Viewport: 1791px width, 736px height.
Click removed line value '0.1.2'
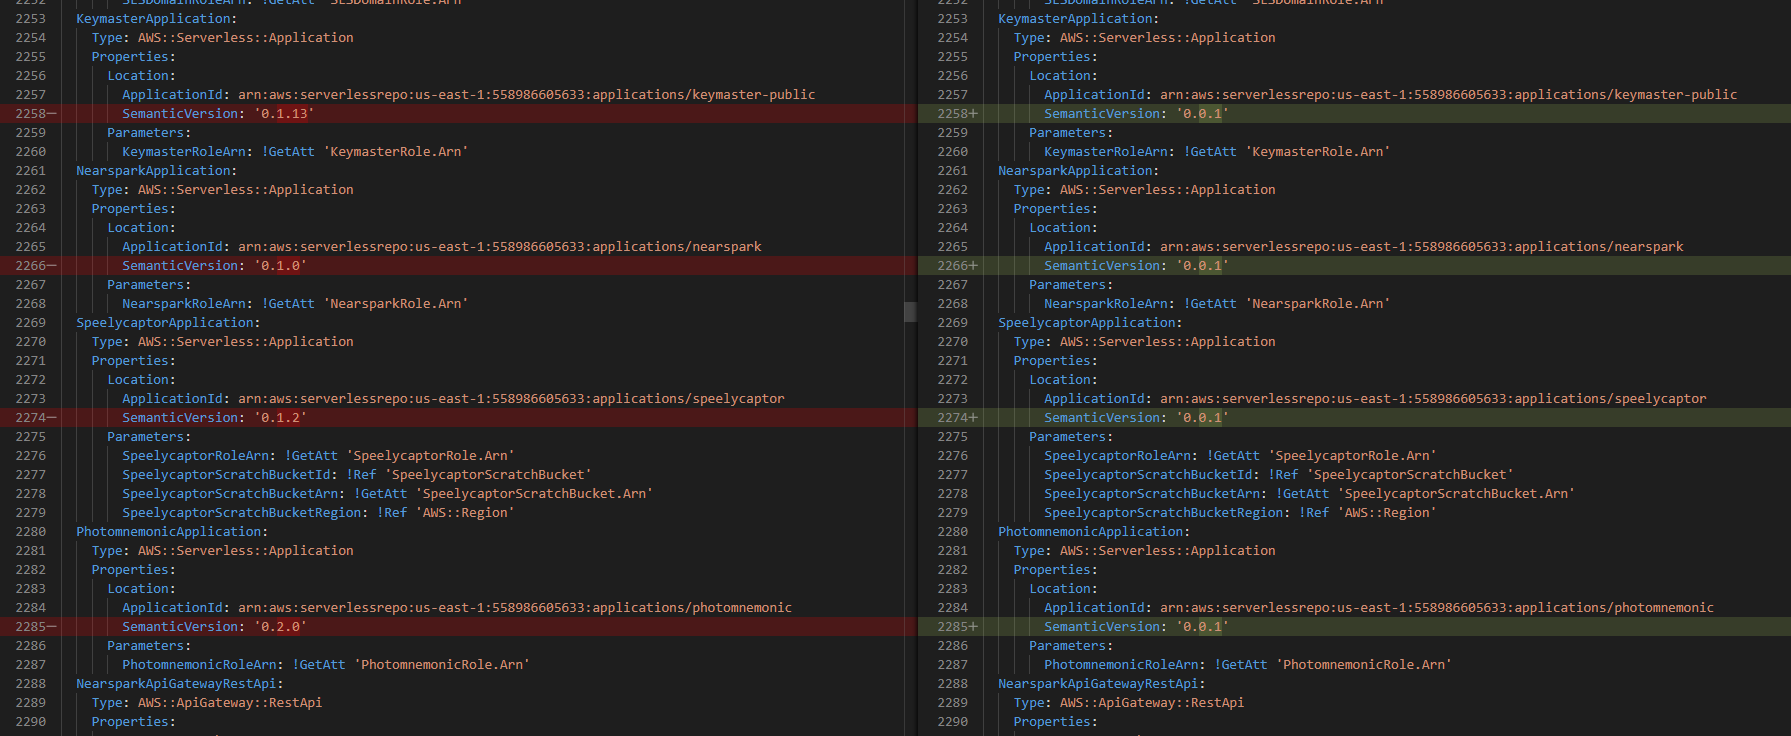[x=280, y=418]
